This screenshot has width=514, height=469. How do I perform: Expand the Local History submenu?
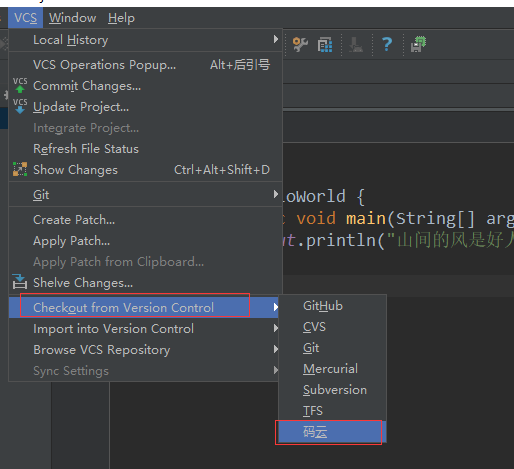145,40
